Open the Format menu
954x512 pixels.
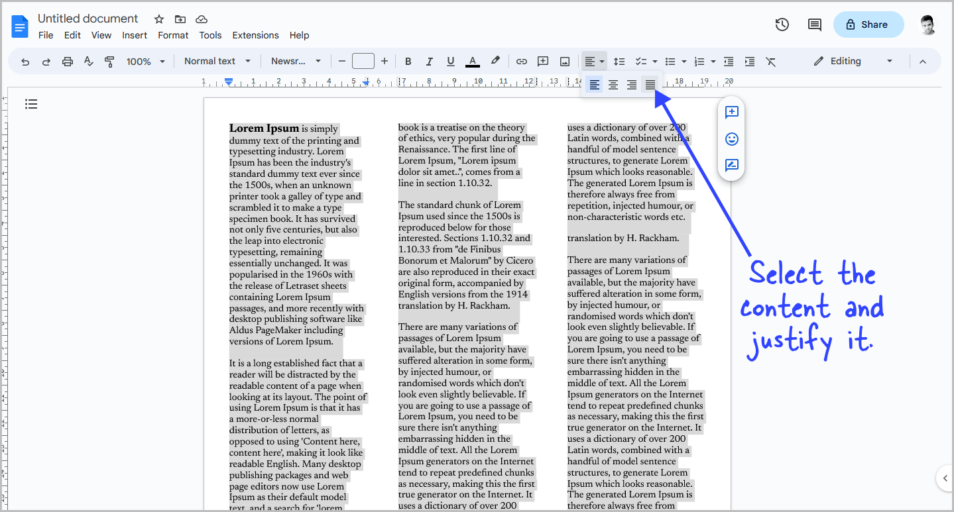tap(173, 35)
